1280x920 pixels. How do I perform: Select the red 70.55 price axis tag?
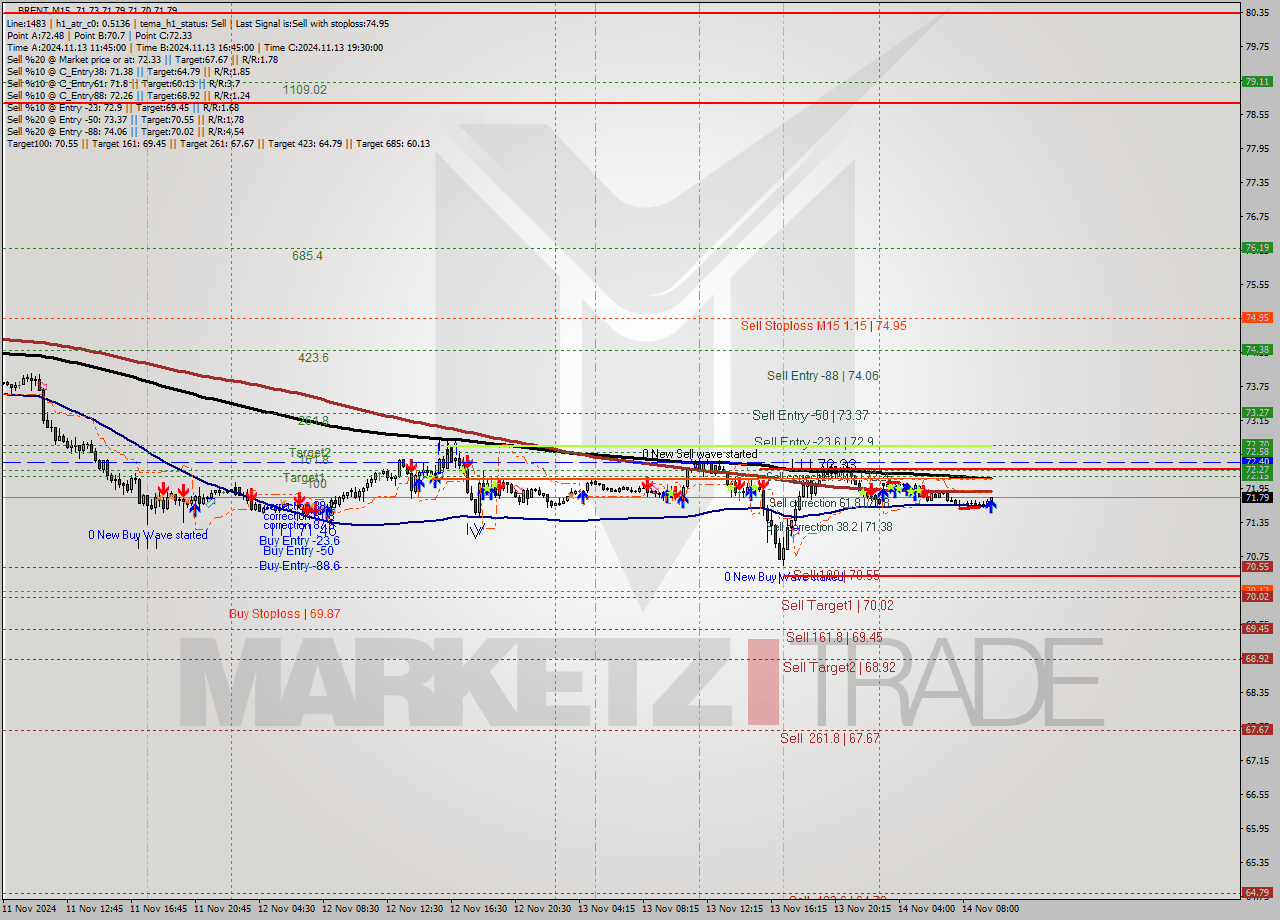pos(1256,566)
